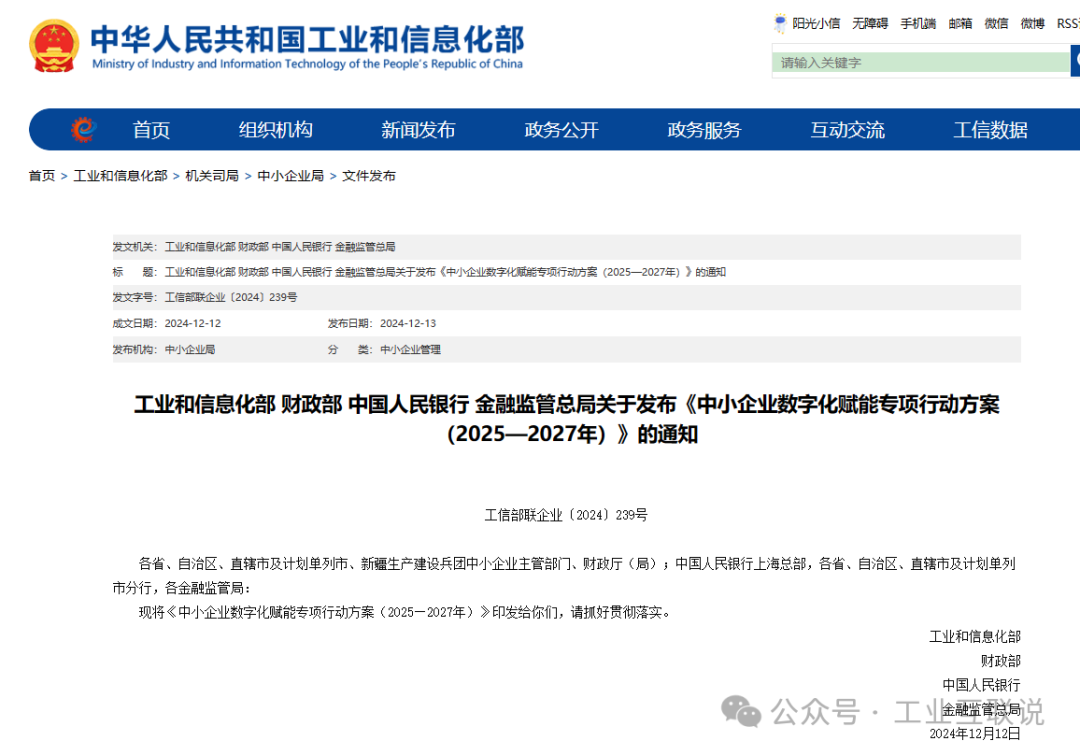Open the 工信数据 navigation menu
The image size is (1080, 755).
[x=990, y=129]
